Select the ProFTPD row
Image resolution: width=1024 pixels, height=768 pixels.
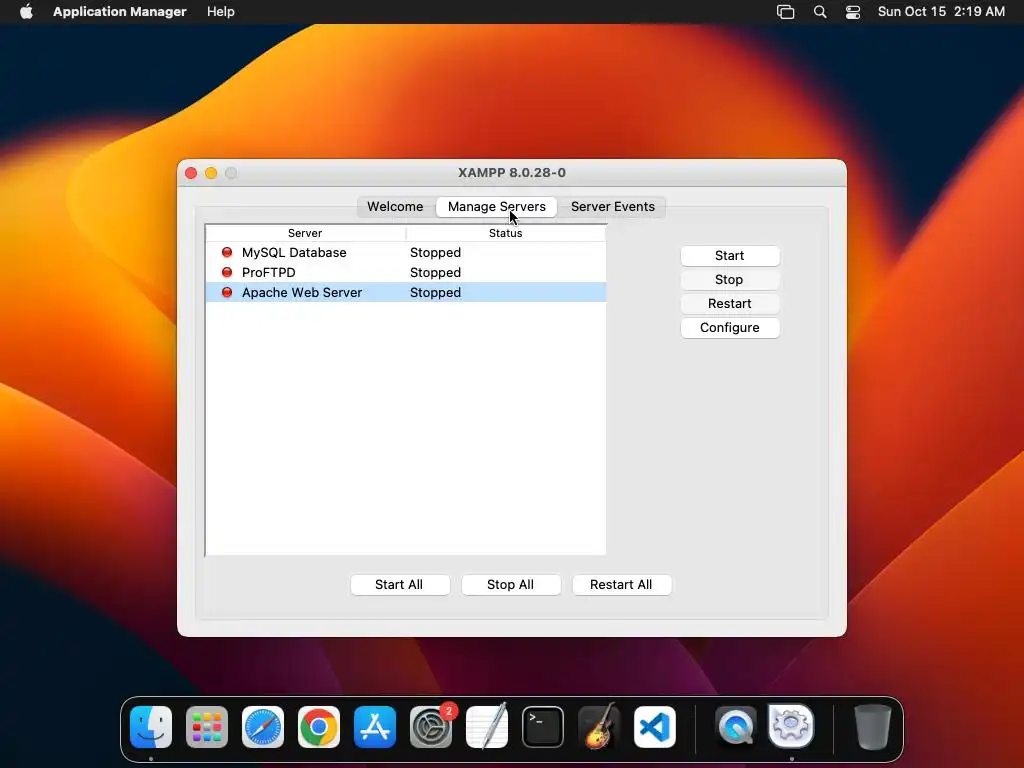(x=406, y=272)
